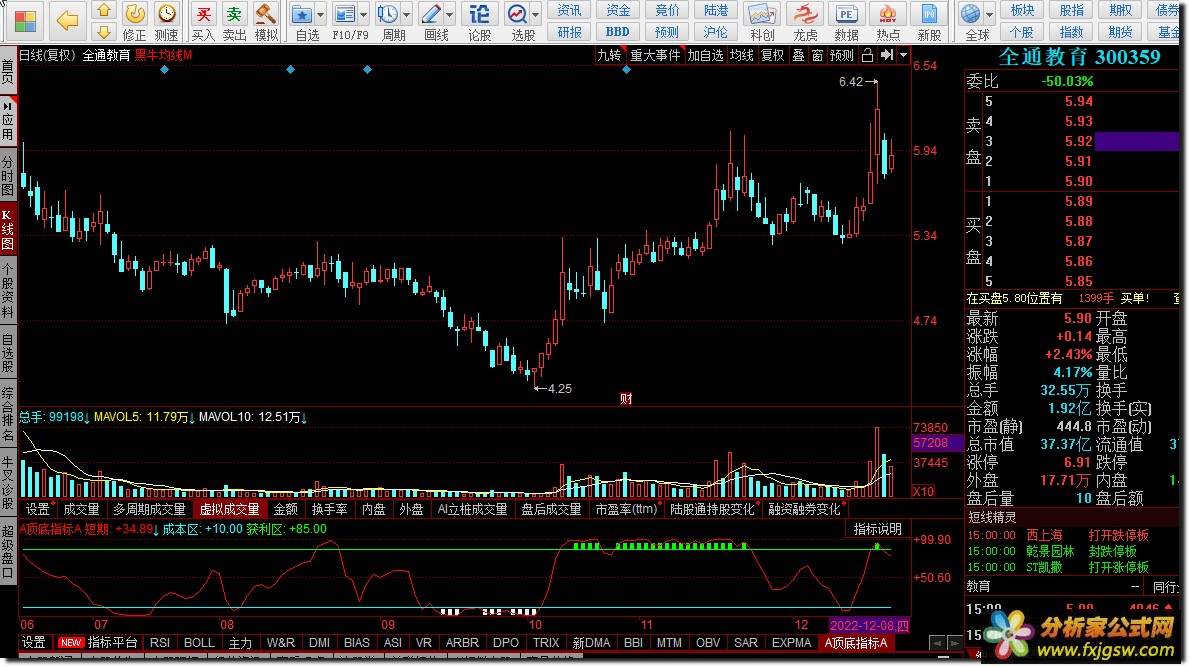Click the 期货 futures button
This screenshot has width=1191, height=667.
pyautogui.click(x=1121, y=32)
